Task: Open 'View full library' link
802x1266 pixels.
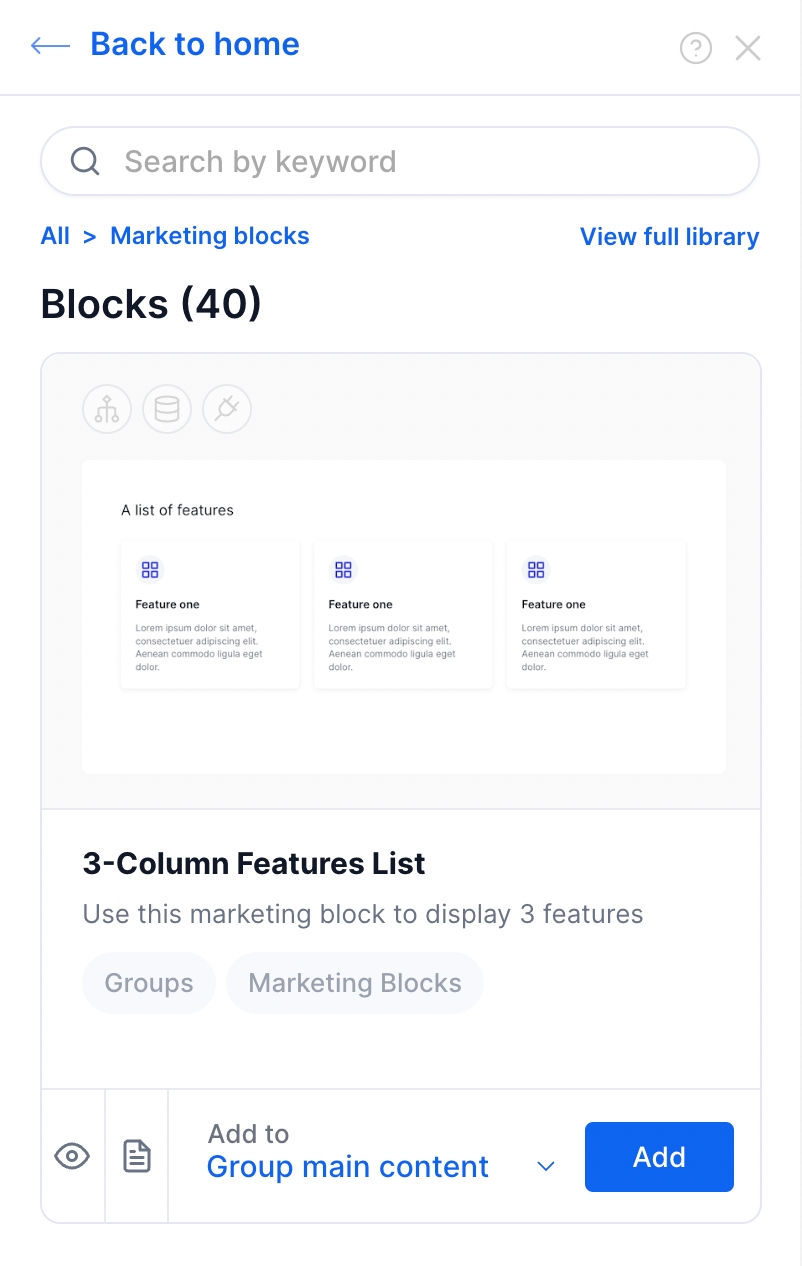Action: coord(669,237)
